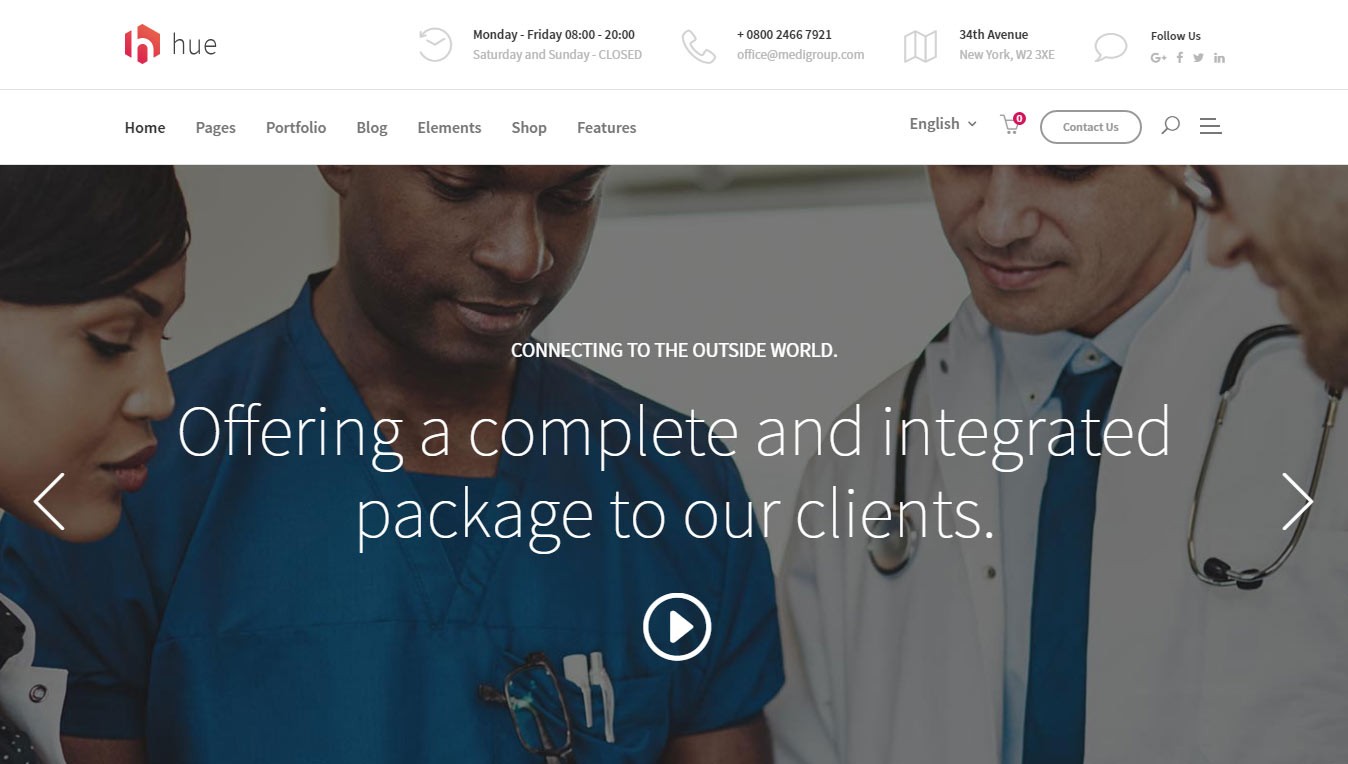Click the Contact Us button
1348x764 pixels.
pos(1090,127)
